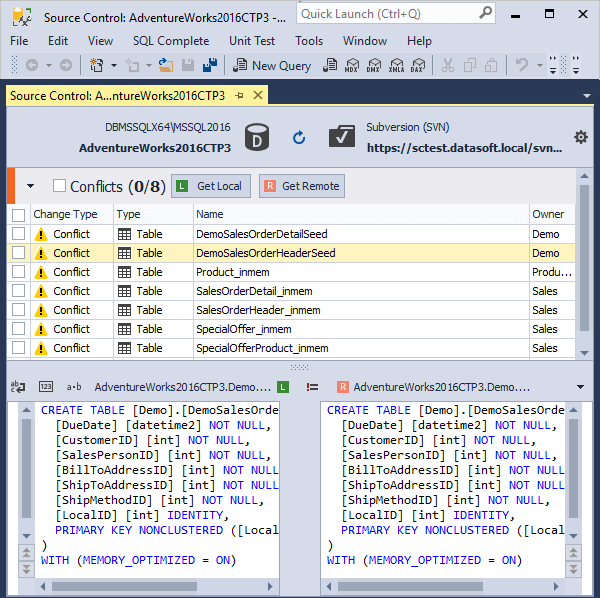
Task: Open the left toolbar overflow options
Action: click(553, 65)
